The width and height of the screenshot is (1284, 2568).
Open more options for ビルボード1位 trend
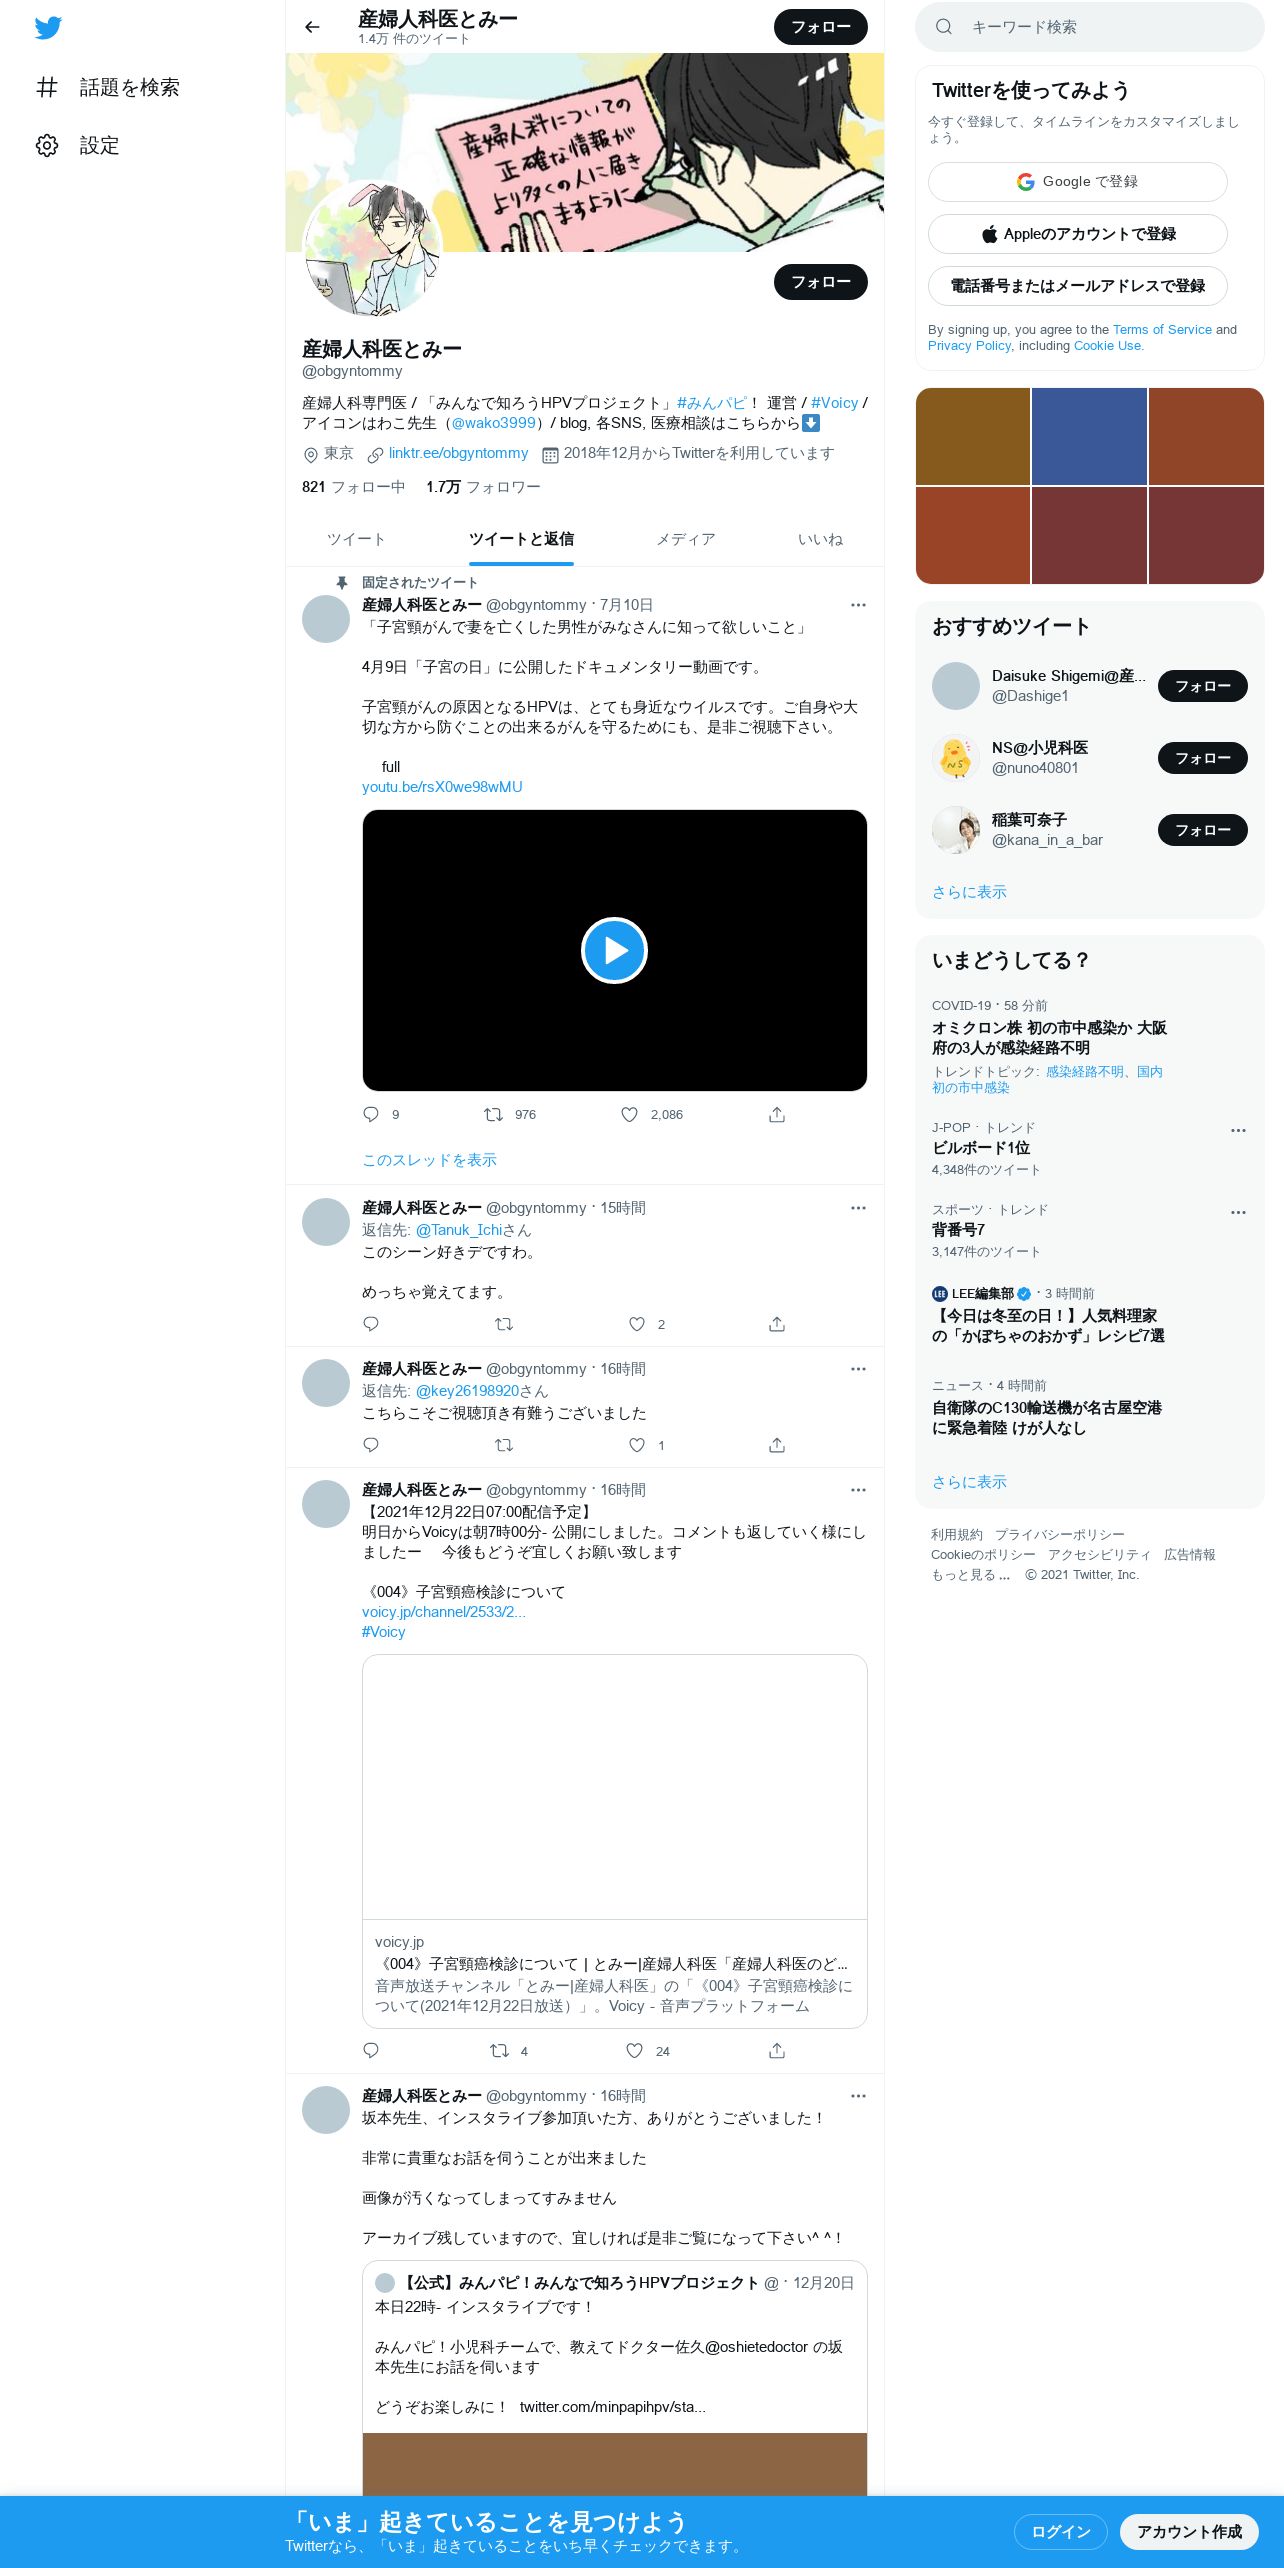(x=1238, y=1130)
